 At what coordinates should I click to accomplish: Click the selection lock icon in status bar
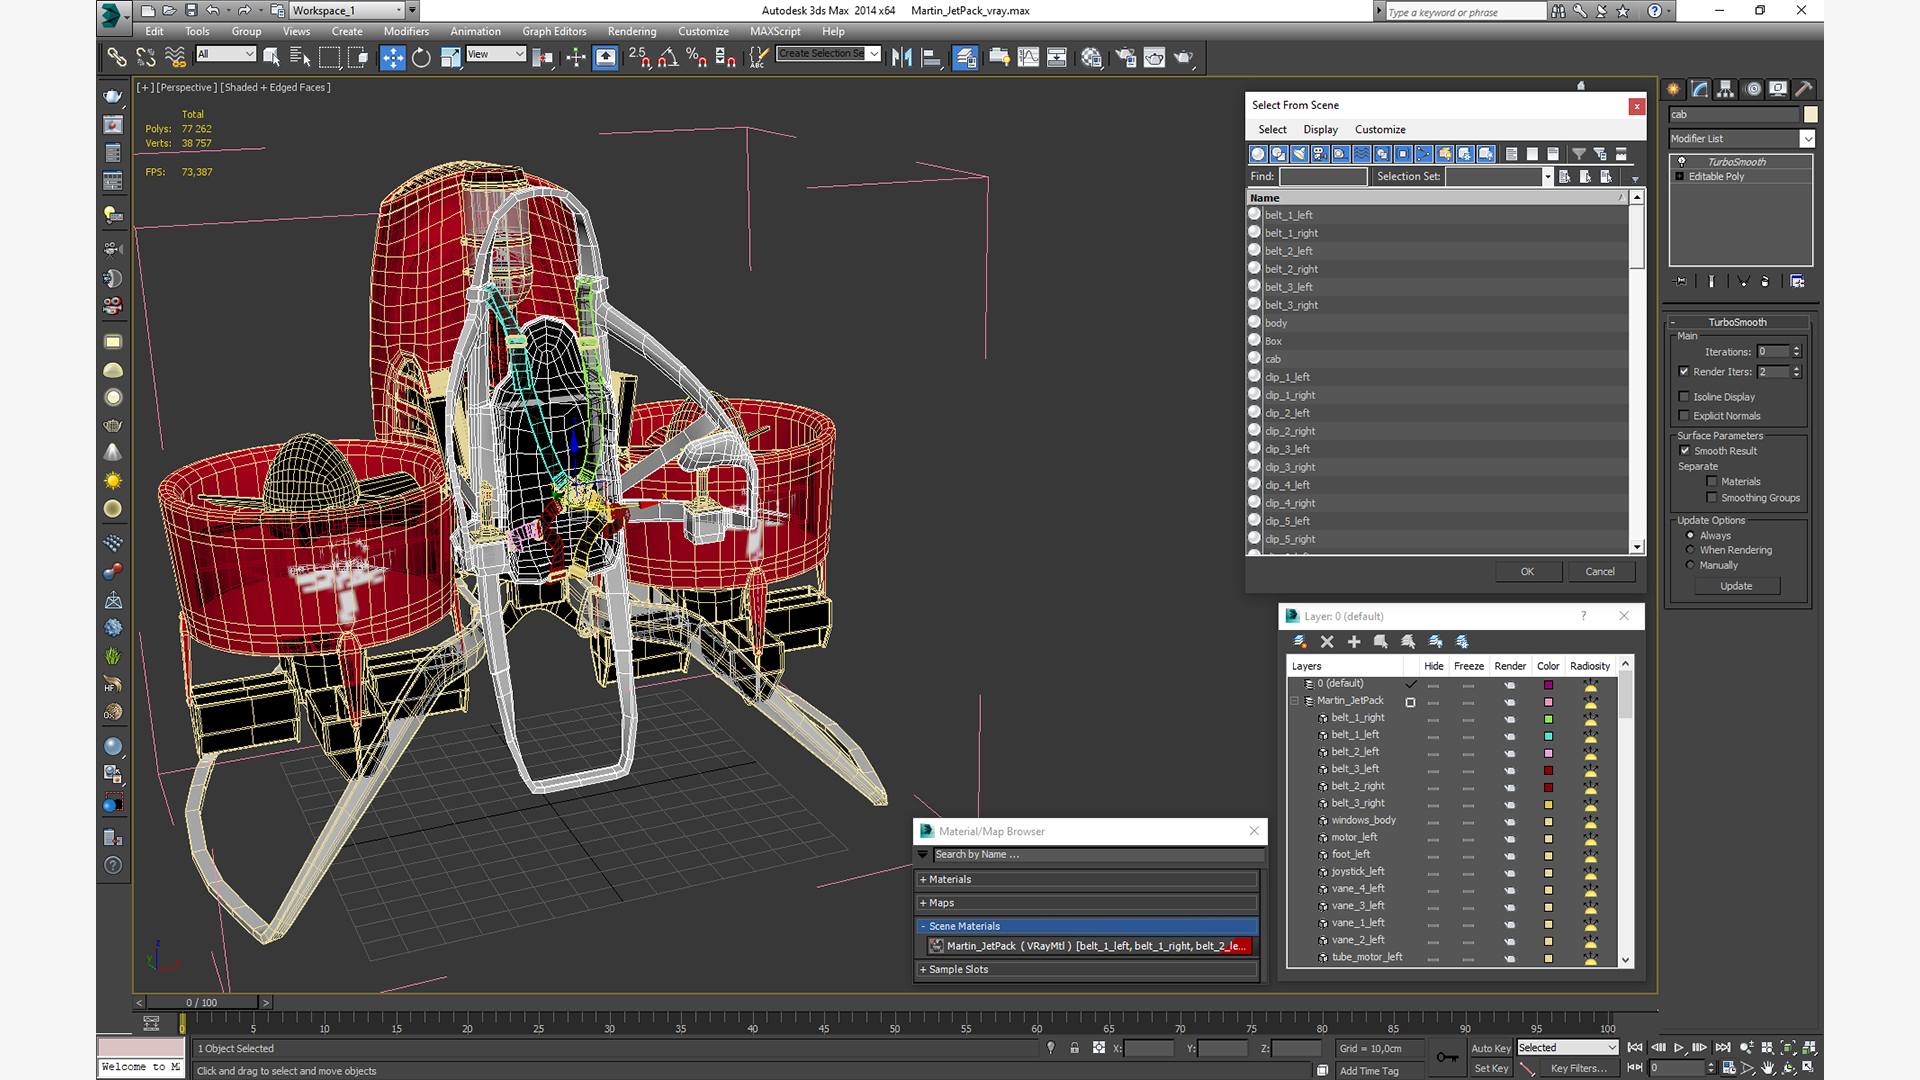pos(1074,1048)
